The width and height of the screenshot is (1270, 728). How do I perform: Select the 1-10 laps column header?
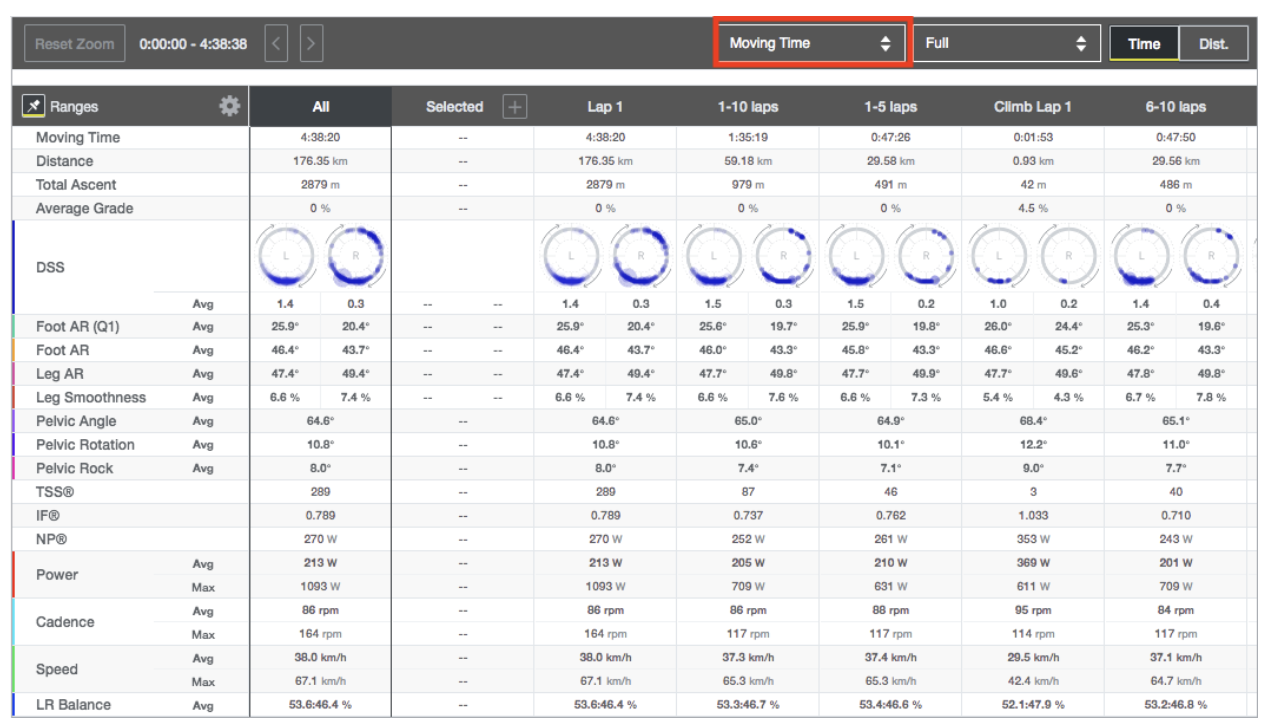tap(747, 107)
